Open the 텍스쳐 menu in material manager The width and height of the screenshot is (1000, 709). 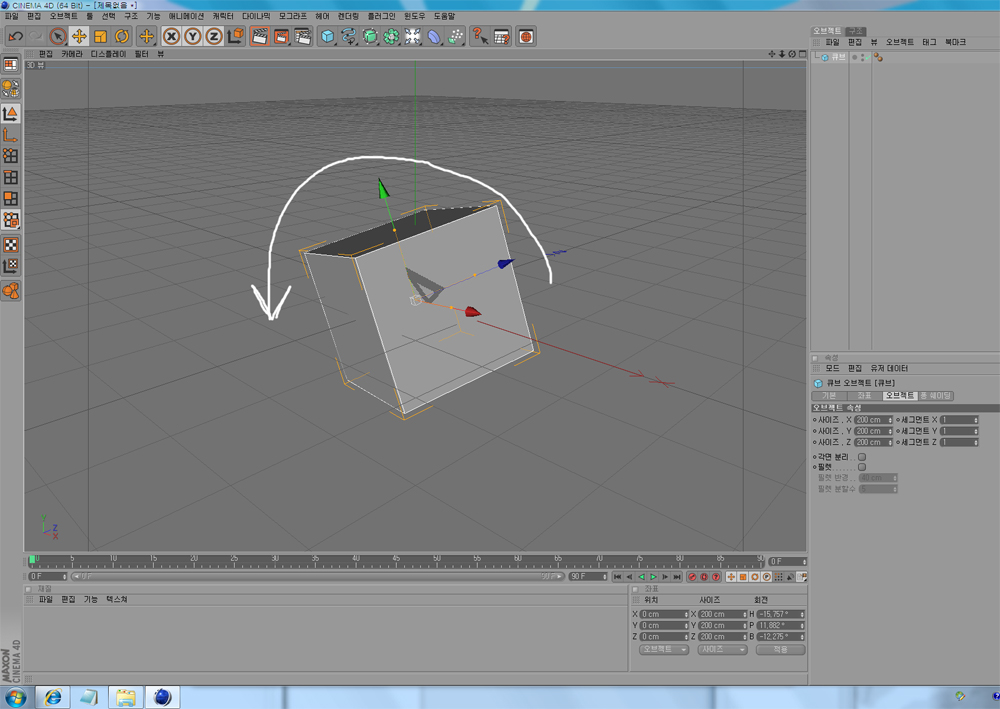coord(117,600)
